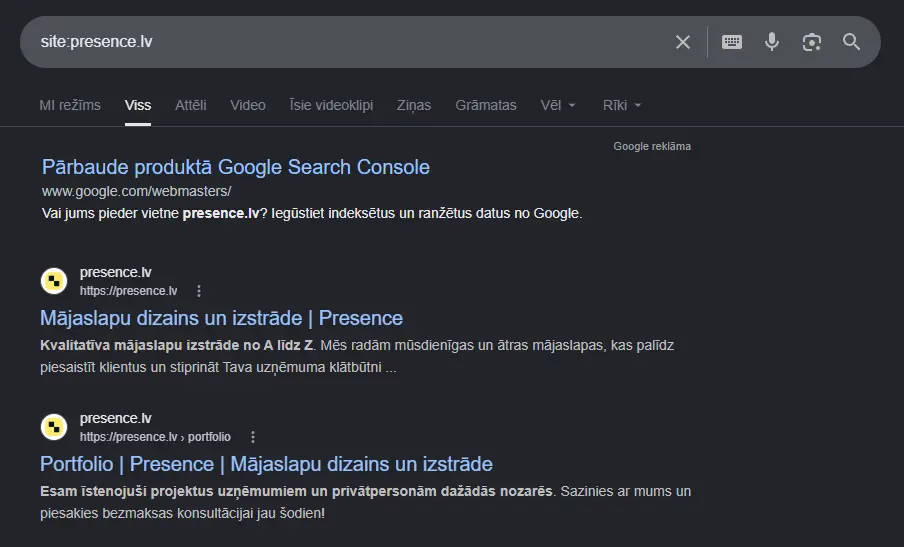
Task: Click the https://presence.lv URL text
Action: point(129,291)
